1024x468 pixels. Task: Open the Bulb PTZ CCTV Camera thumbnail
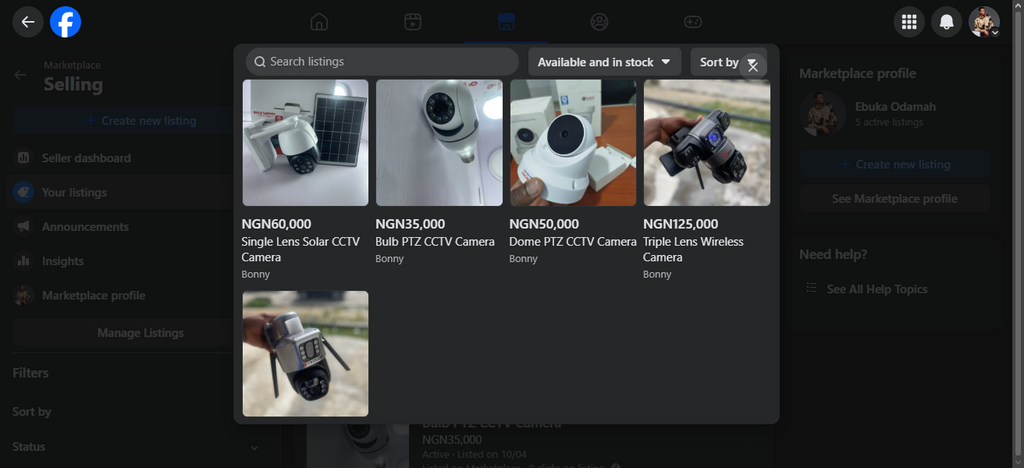pos(440,143)
